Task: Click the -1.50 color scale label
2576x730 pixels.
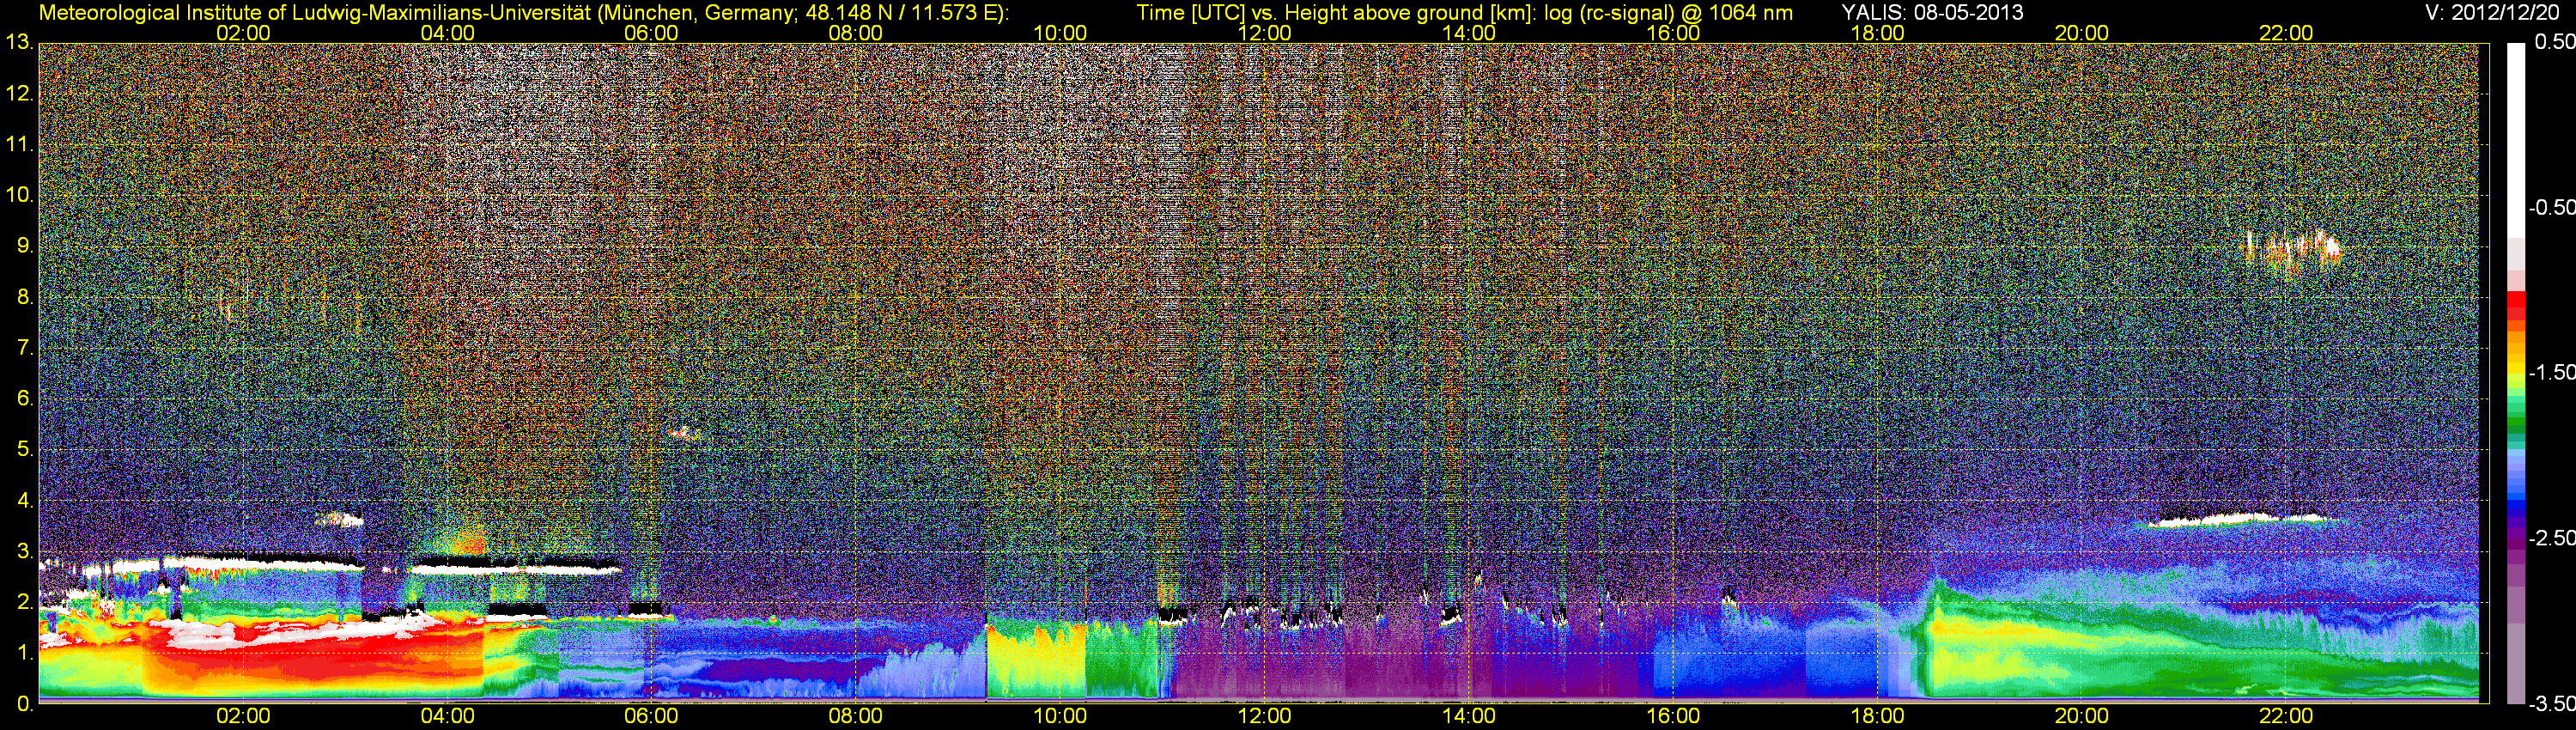Action: tap(2551, 372)
